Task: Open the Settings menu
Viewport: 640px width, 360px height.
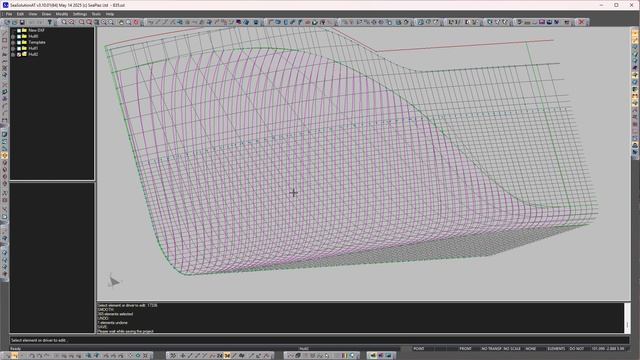Action: click(x=80, y=14)
